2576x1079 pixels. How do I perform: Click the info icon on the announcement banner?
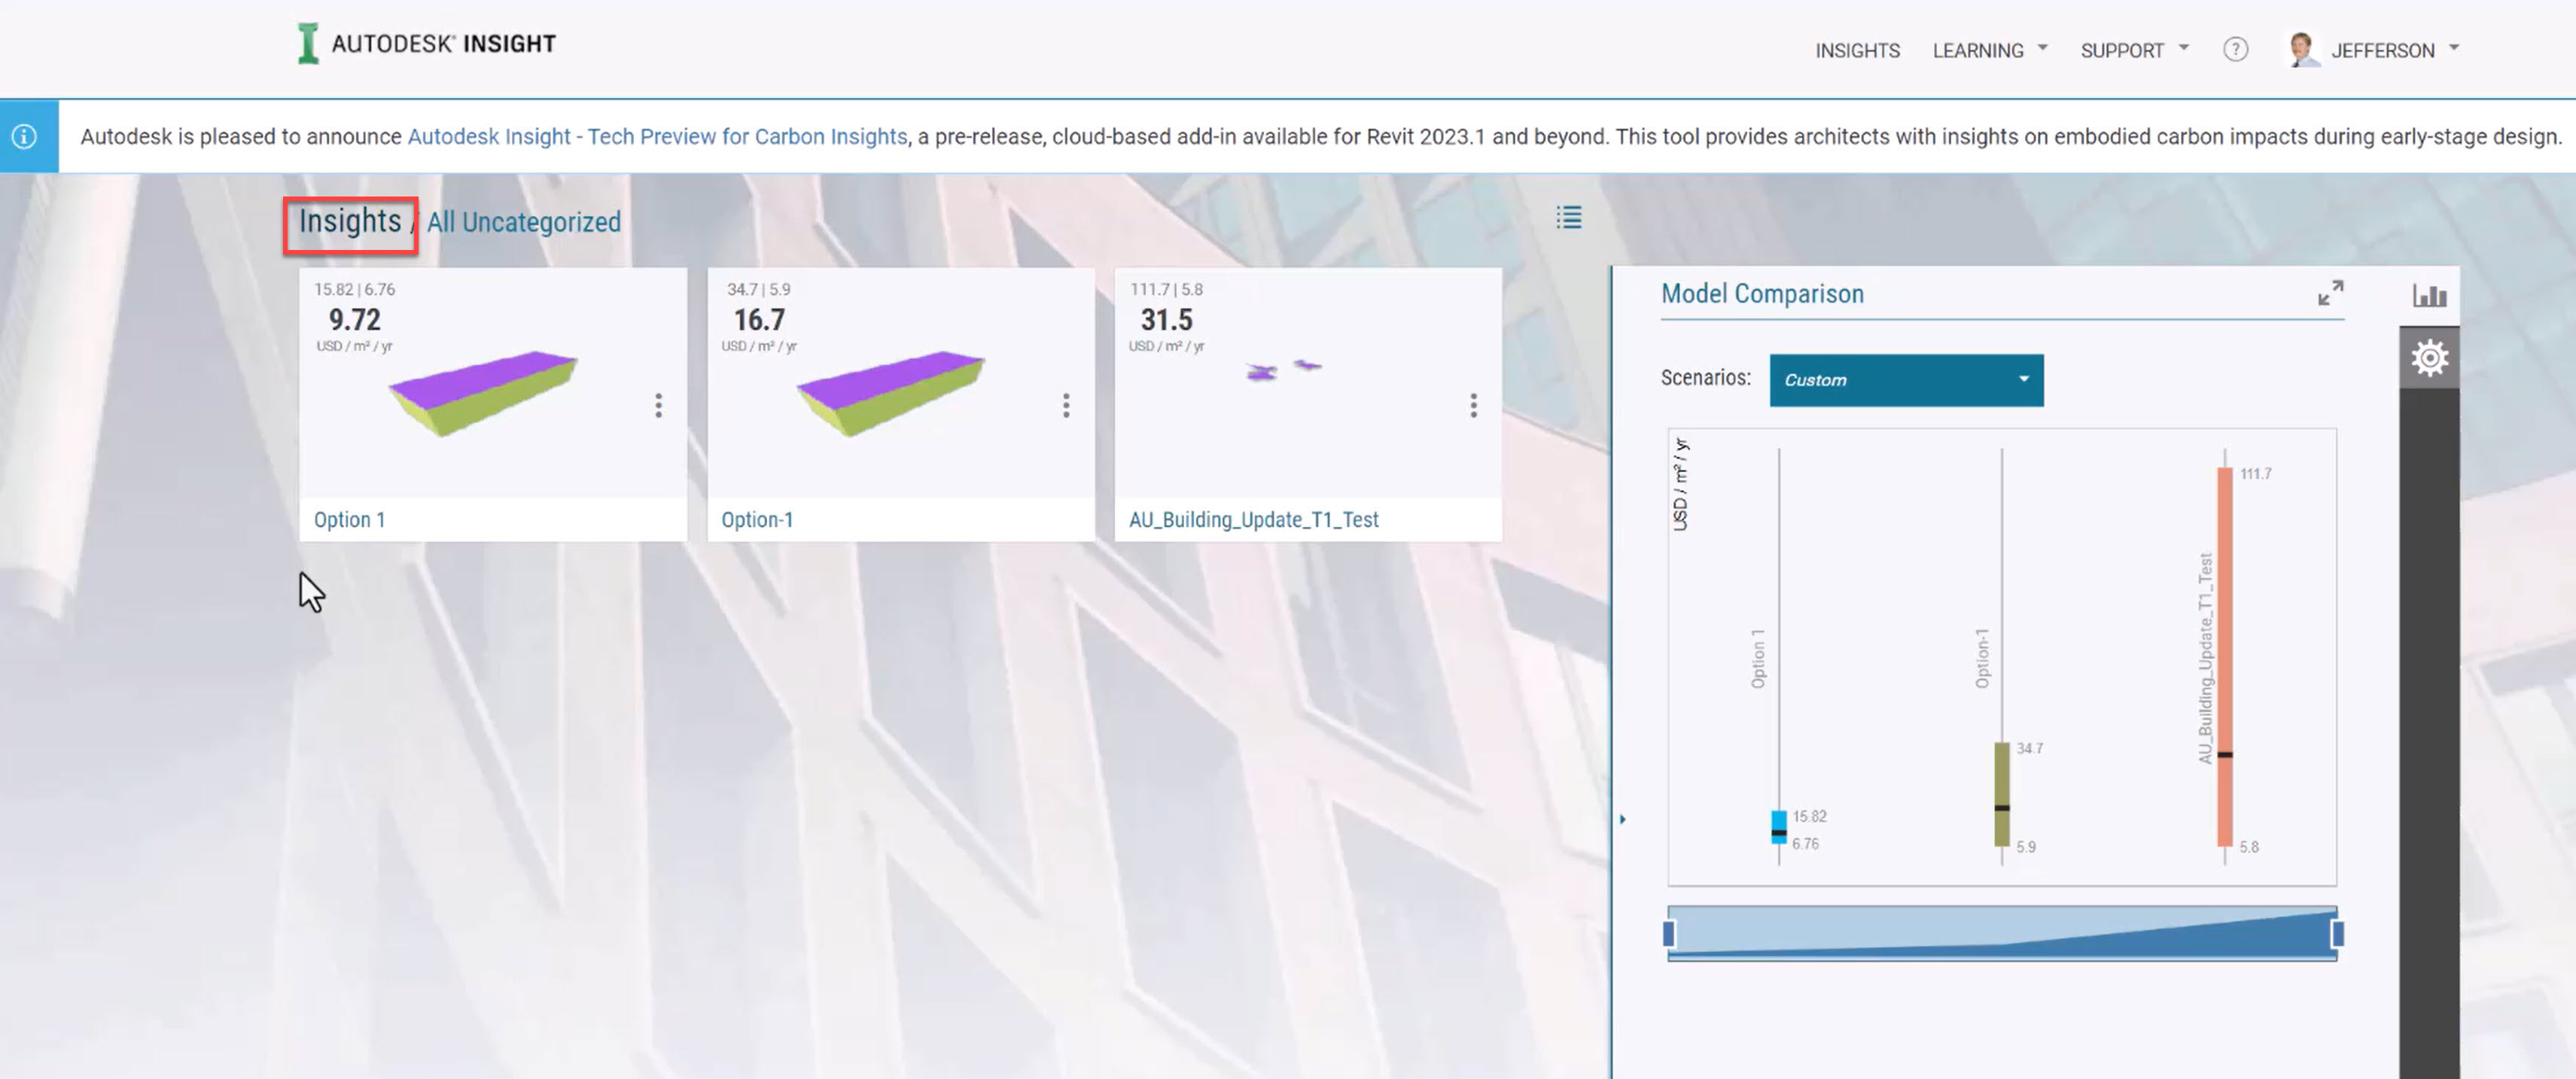25,136
